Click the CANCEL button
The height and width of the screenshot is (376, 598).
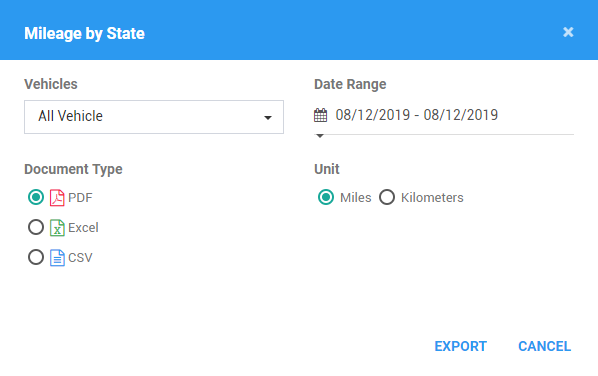click(544, 346)
